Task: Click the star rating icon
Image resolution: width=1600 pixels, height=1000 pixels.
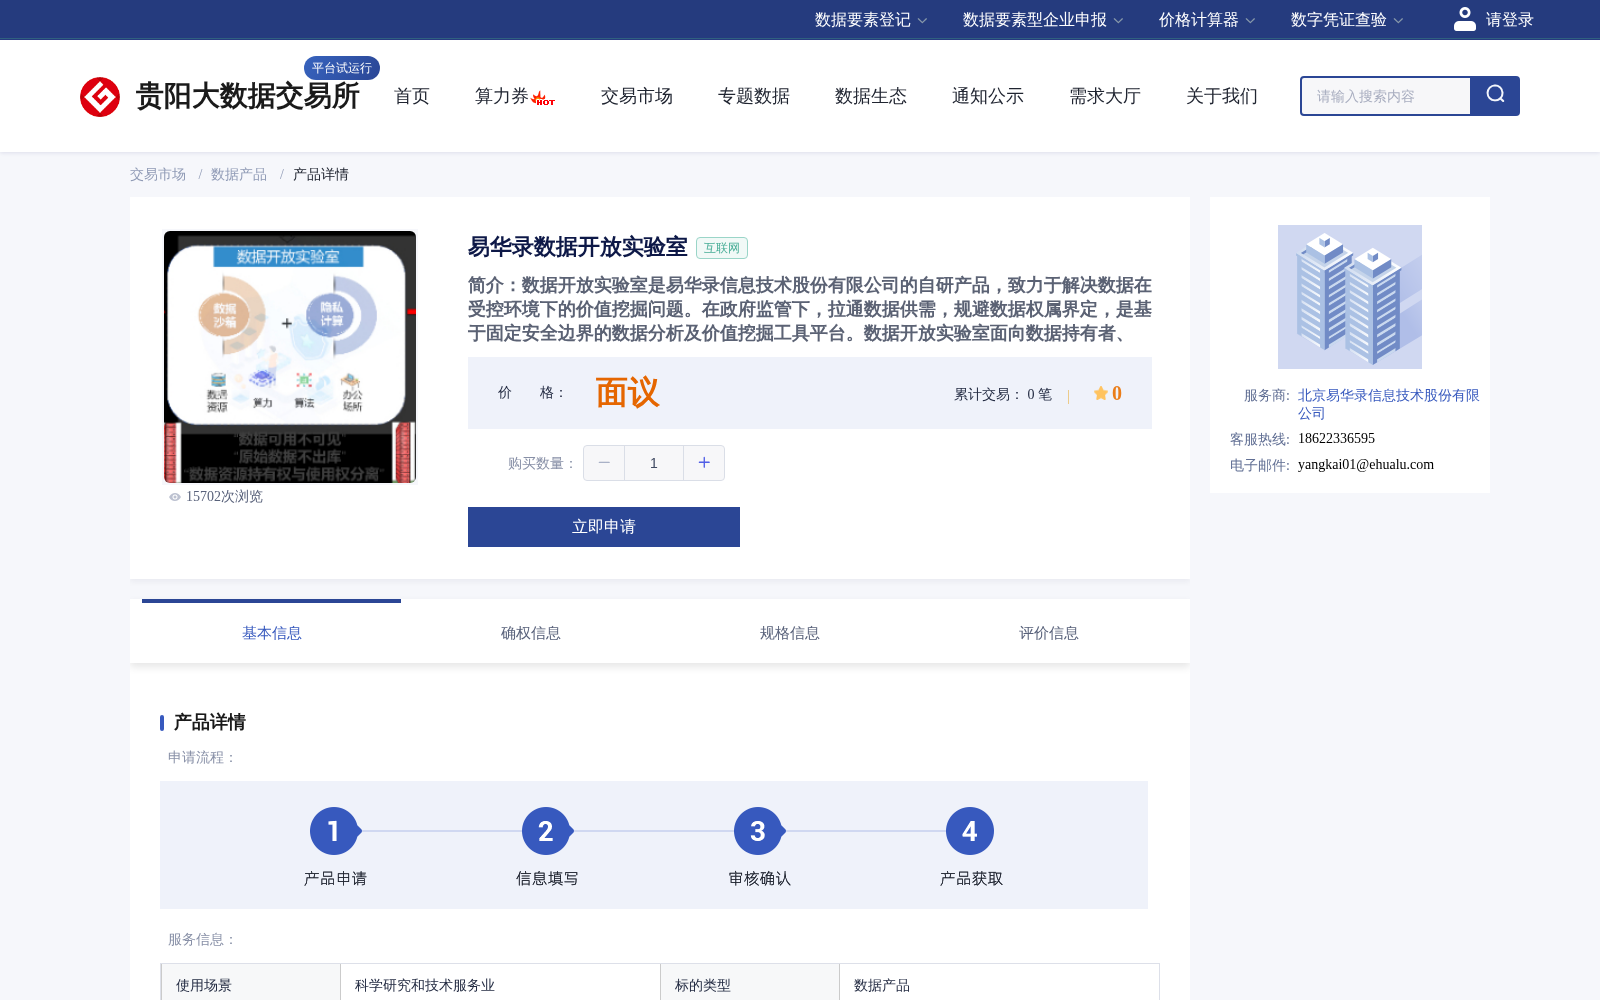Action: click(1101, 393)
